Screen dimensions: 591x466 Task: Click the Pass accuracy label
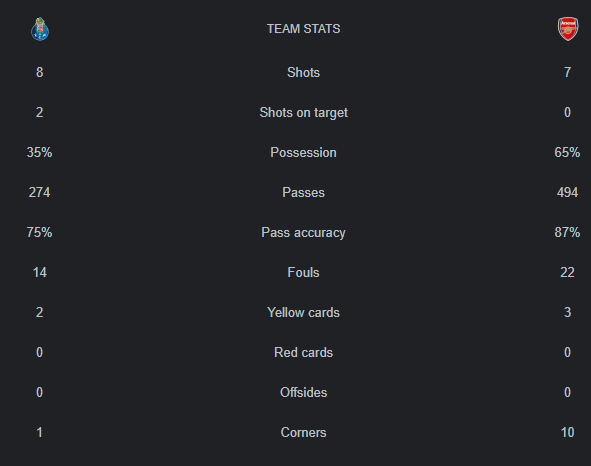(x=303, y=233)
